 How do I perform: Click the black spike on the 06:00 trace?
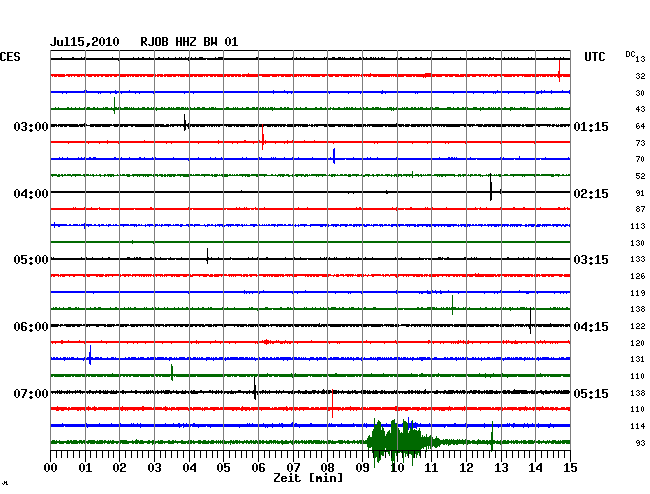[530, 320]
